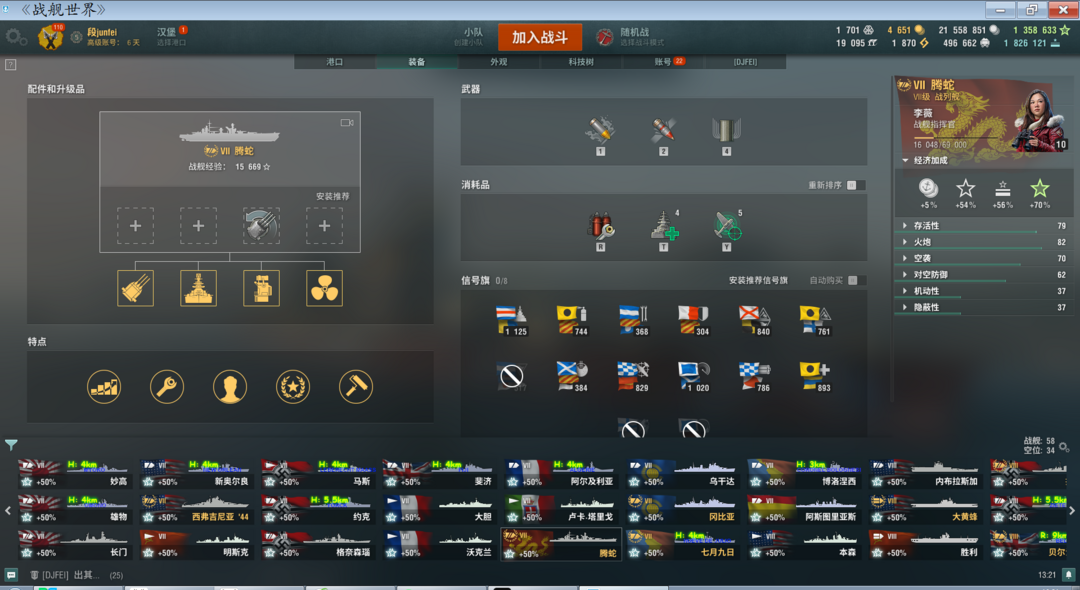Select the 长门 ship in the carousel

pyautogui.click(x=74, y=545)
